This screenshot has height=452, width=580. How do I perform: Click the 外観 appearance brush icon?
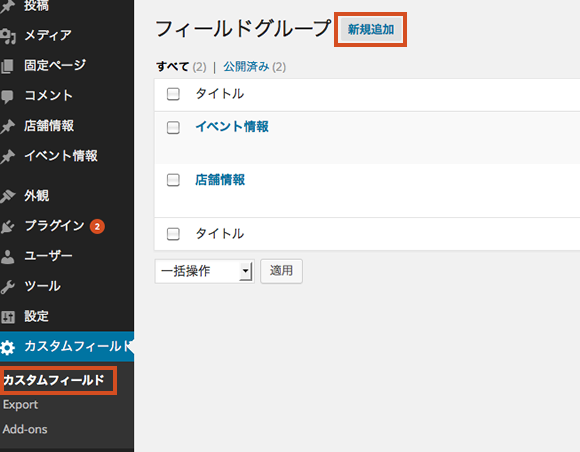7,196
